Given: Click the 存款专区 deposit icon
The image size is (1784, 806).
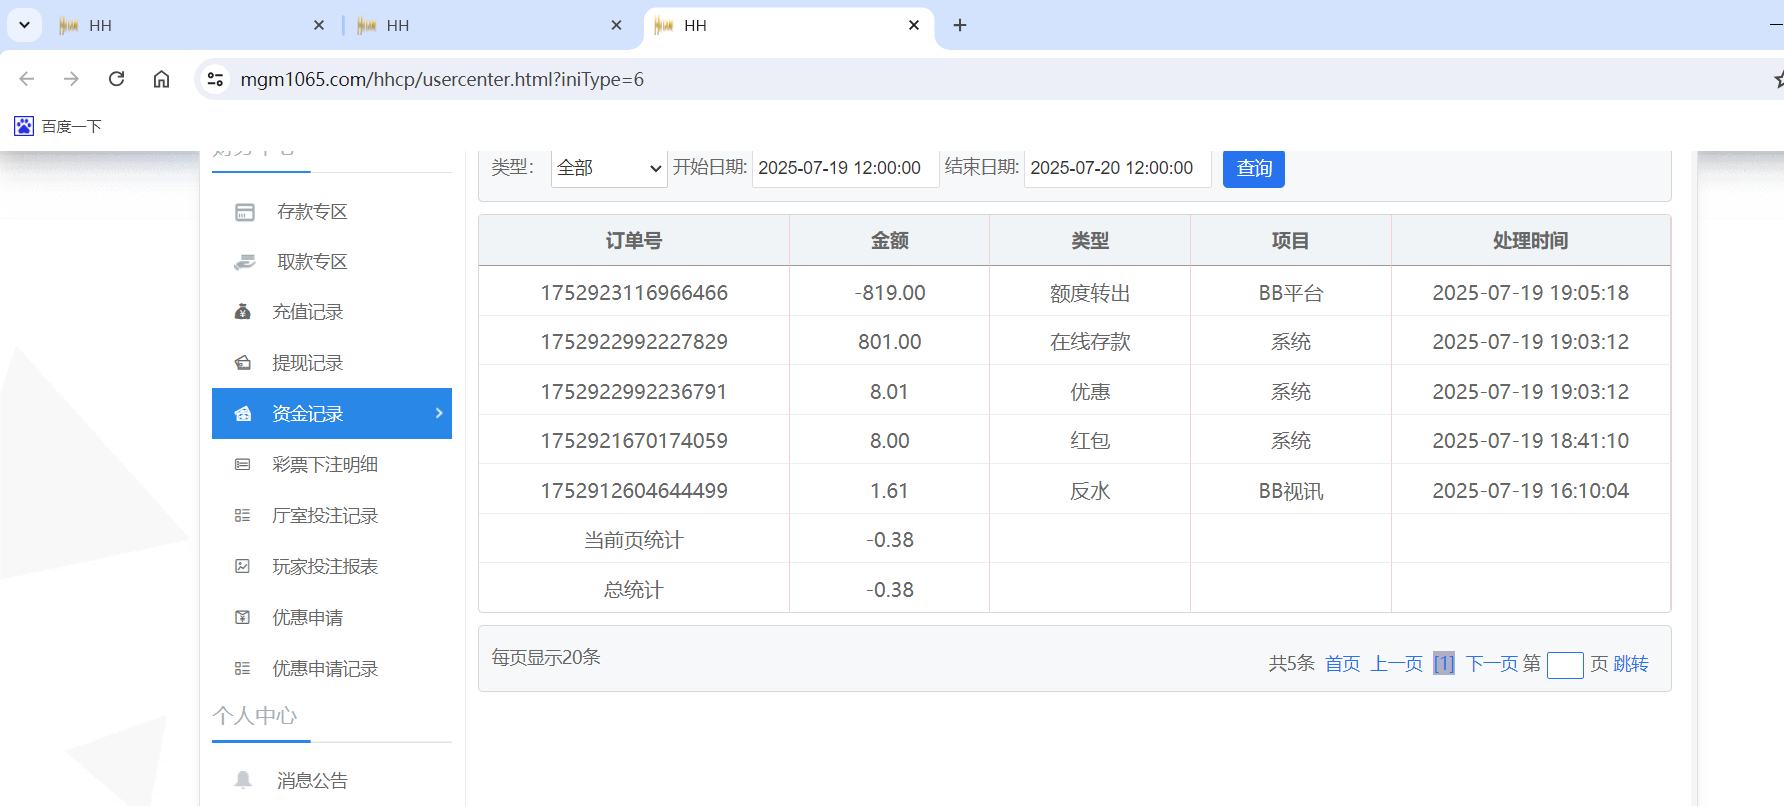Looking at the screenshot, I should 245,212.
